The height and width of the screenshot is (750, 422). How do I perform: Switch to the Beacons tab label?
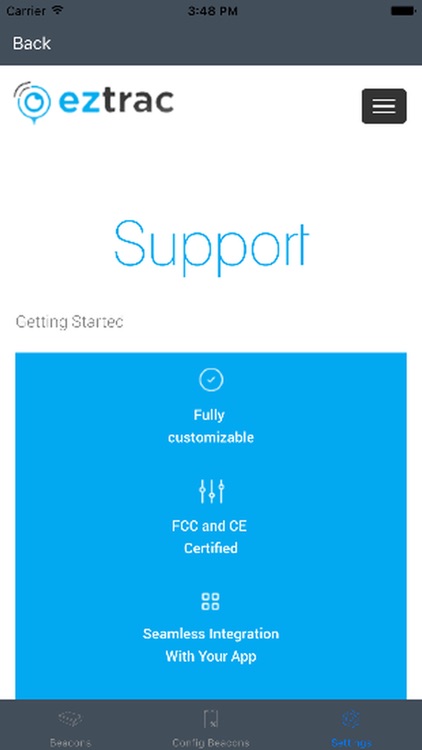[x=70, y=743]
